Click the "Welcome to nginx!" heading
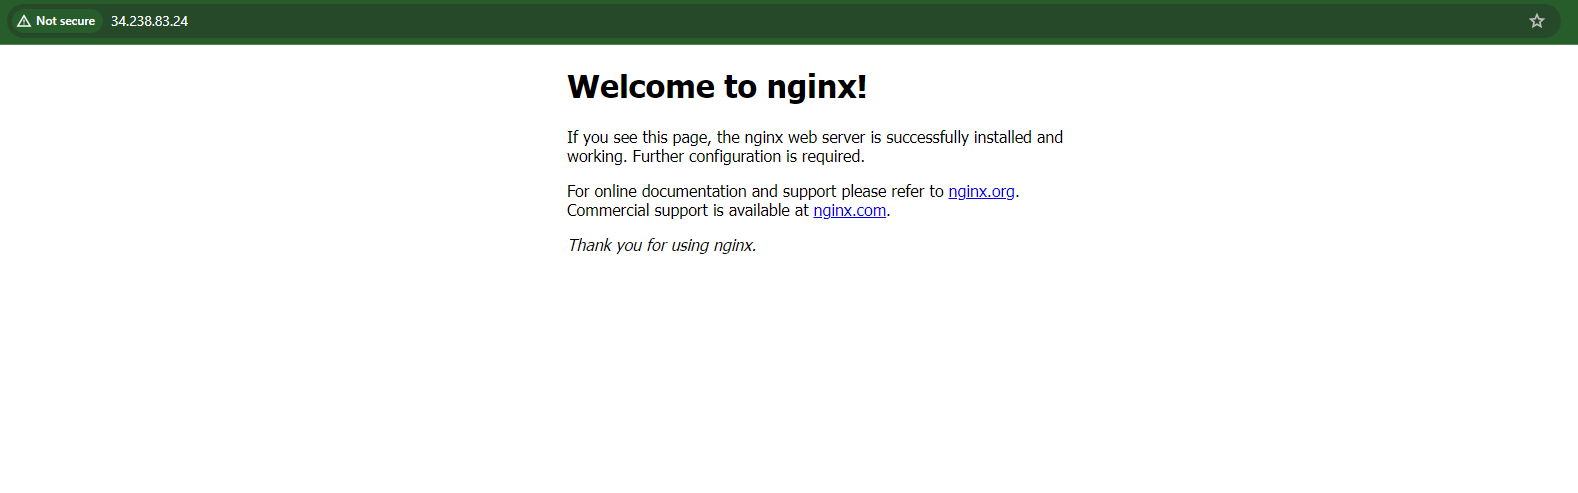The height and width of the screenshot is (493, 1578). coord(717,87)
